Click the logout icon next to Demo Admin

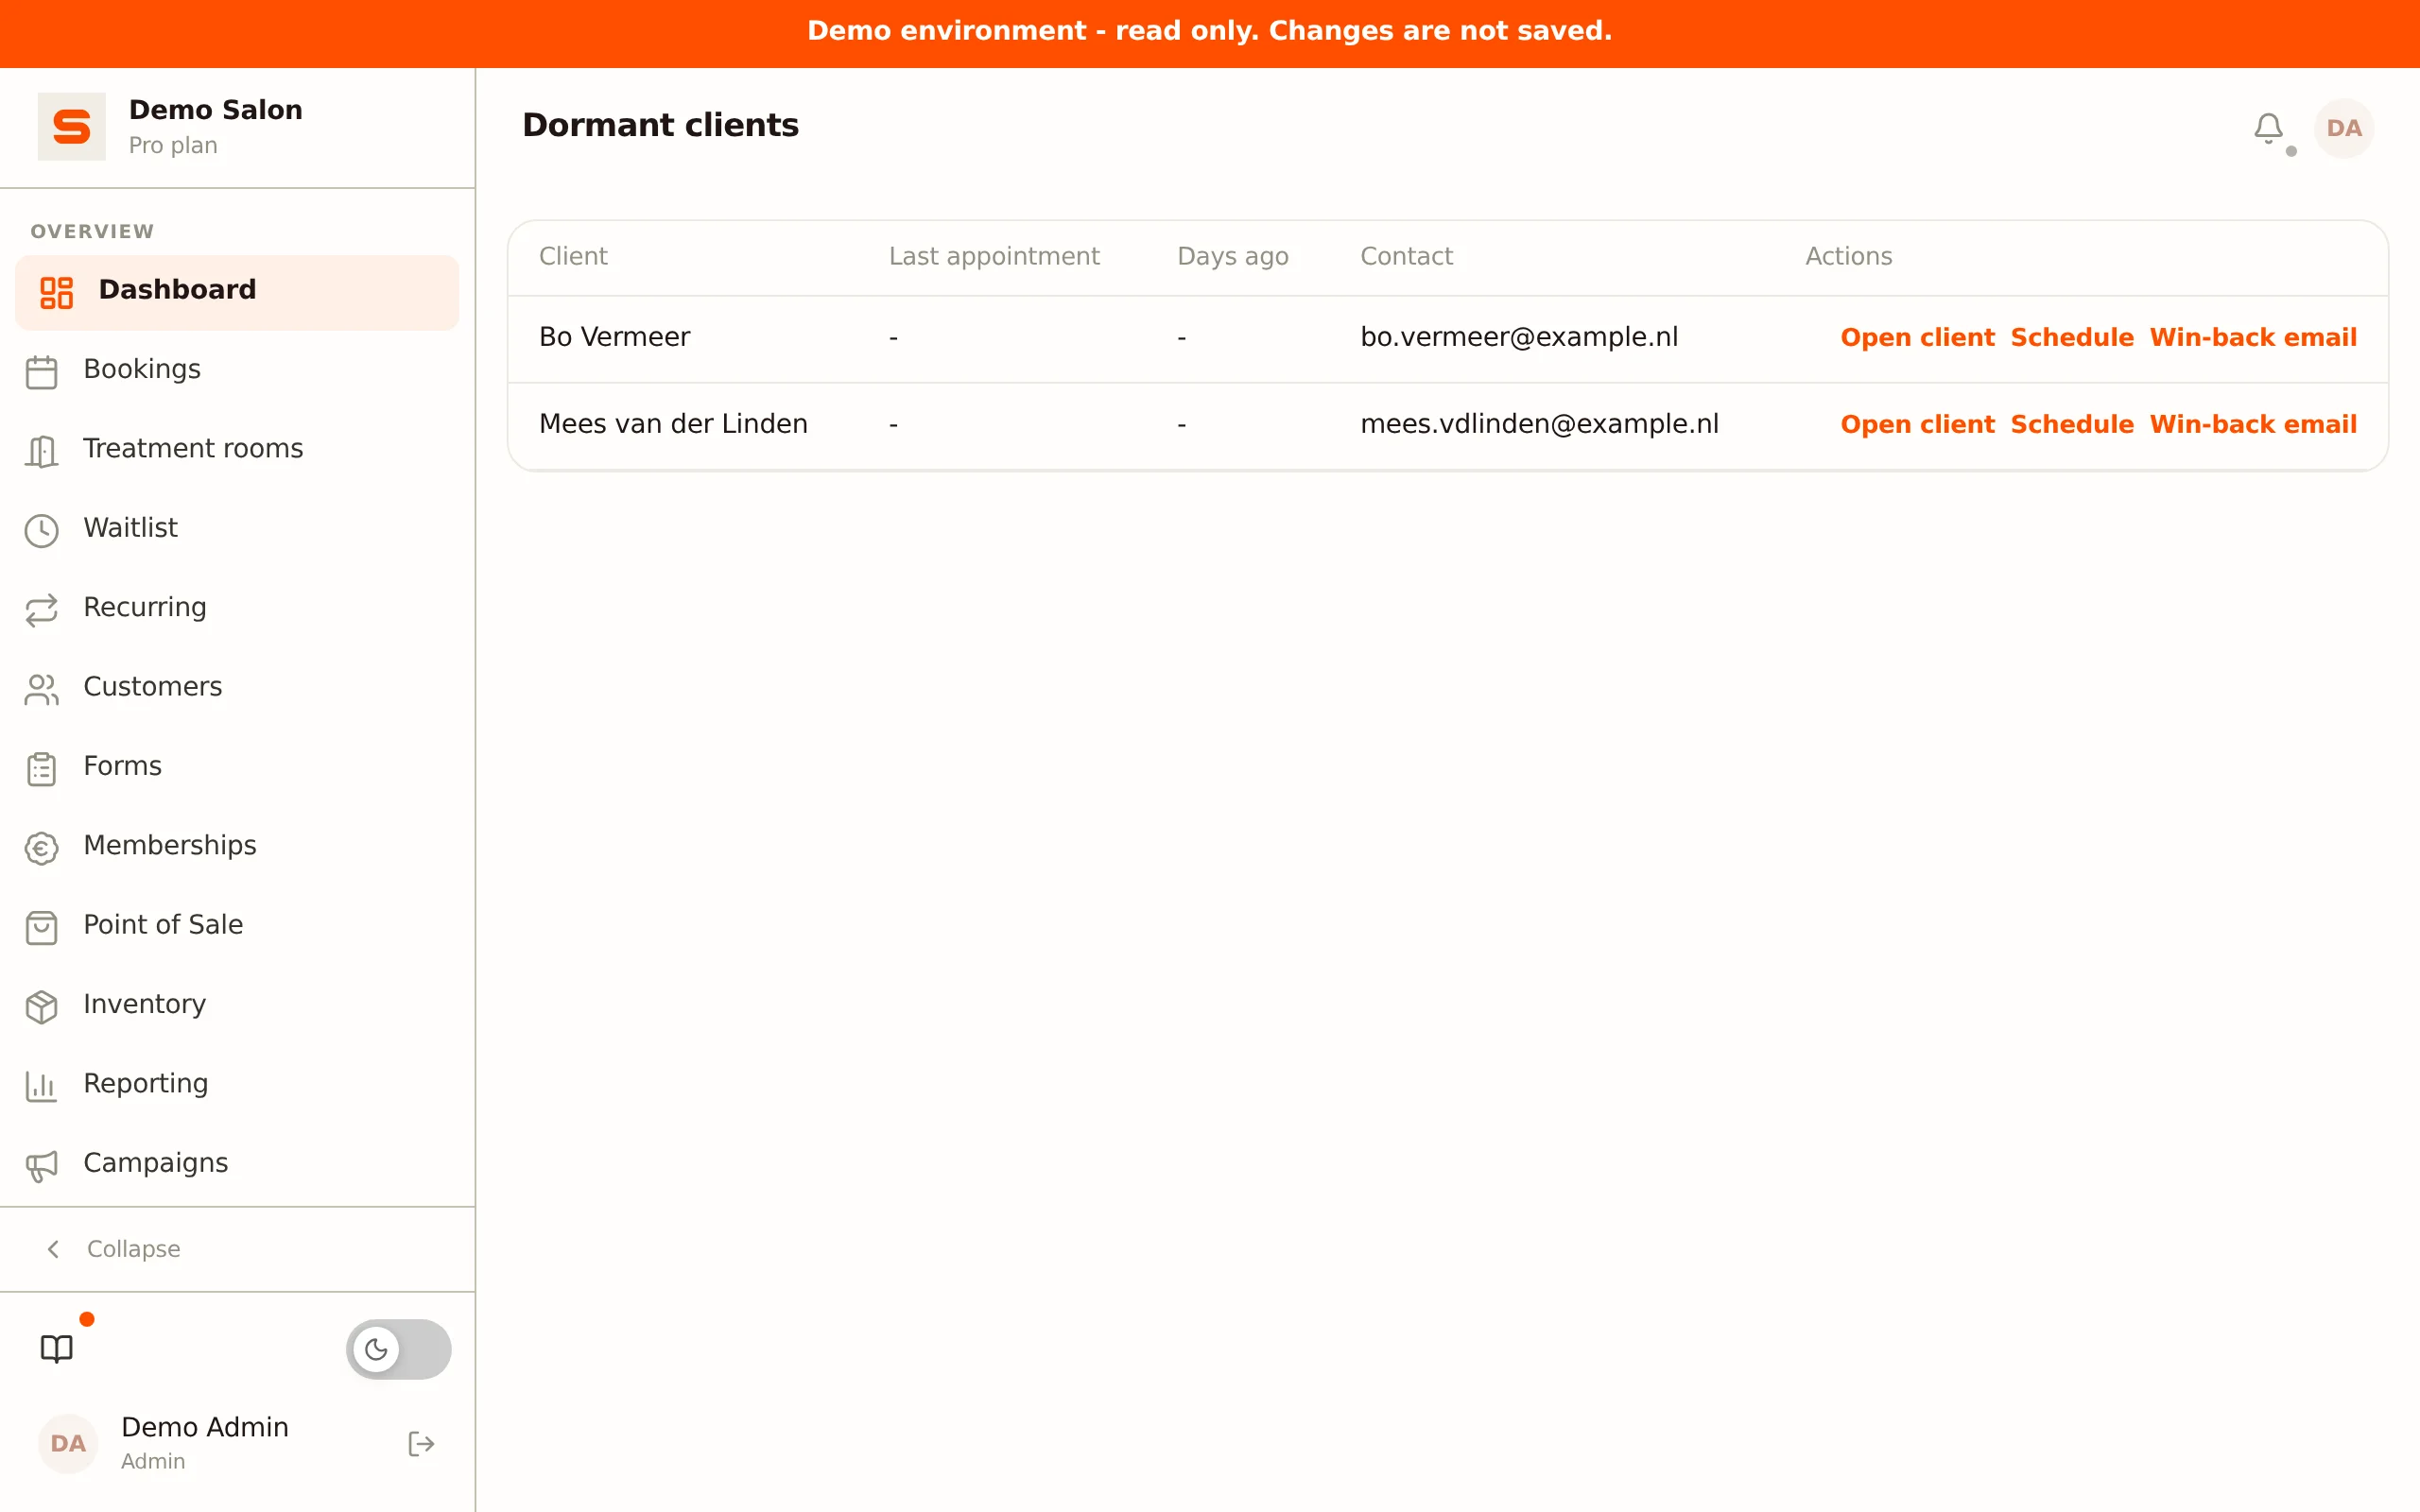(x=421, y=1443)
